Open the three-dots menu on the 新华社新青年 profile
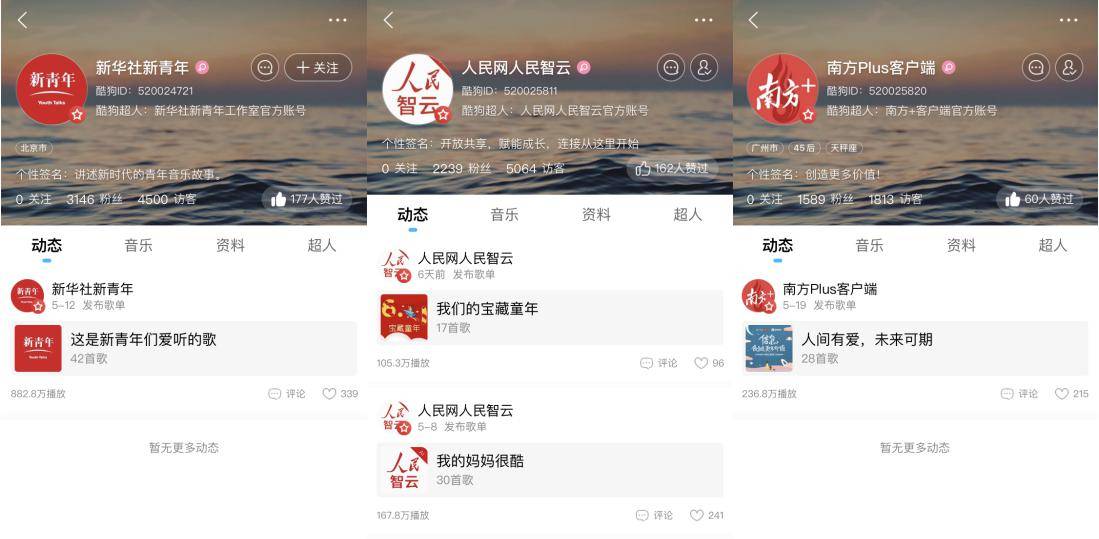The width and height of the screenshot is (1099, 539). click(338, 20)
